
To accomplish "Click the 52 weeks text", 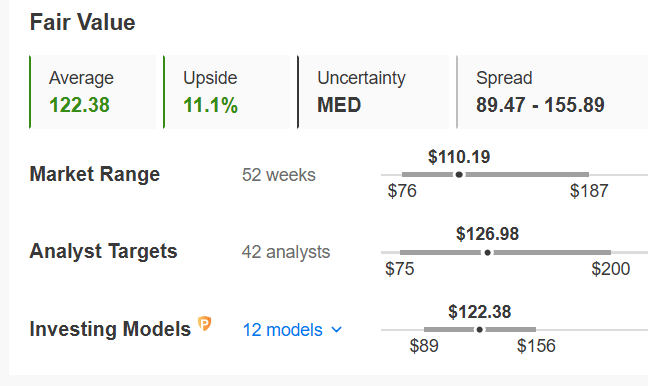I will [279, 175].
